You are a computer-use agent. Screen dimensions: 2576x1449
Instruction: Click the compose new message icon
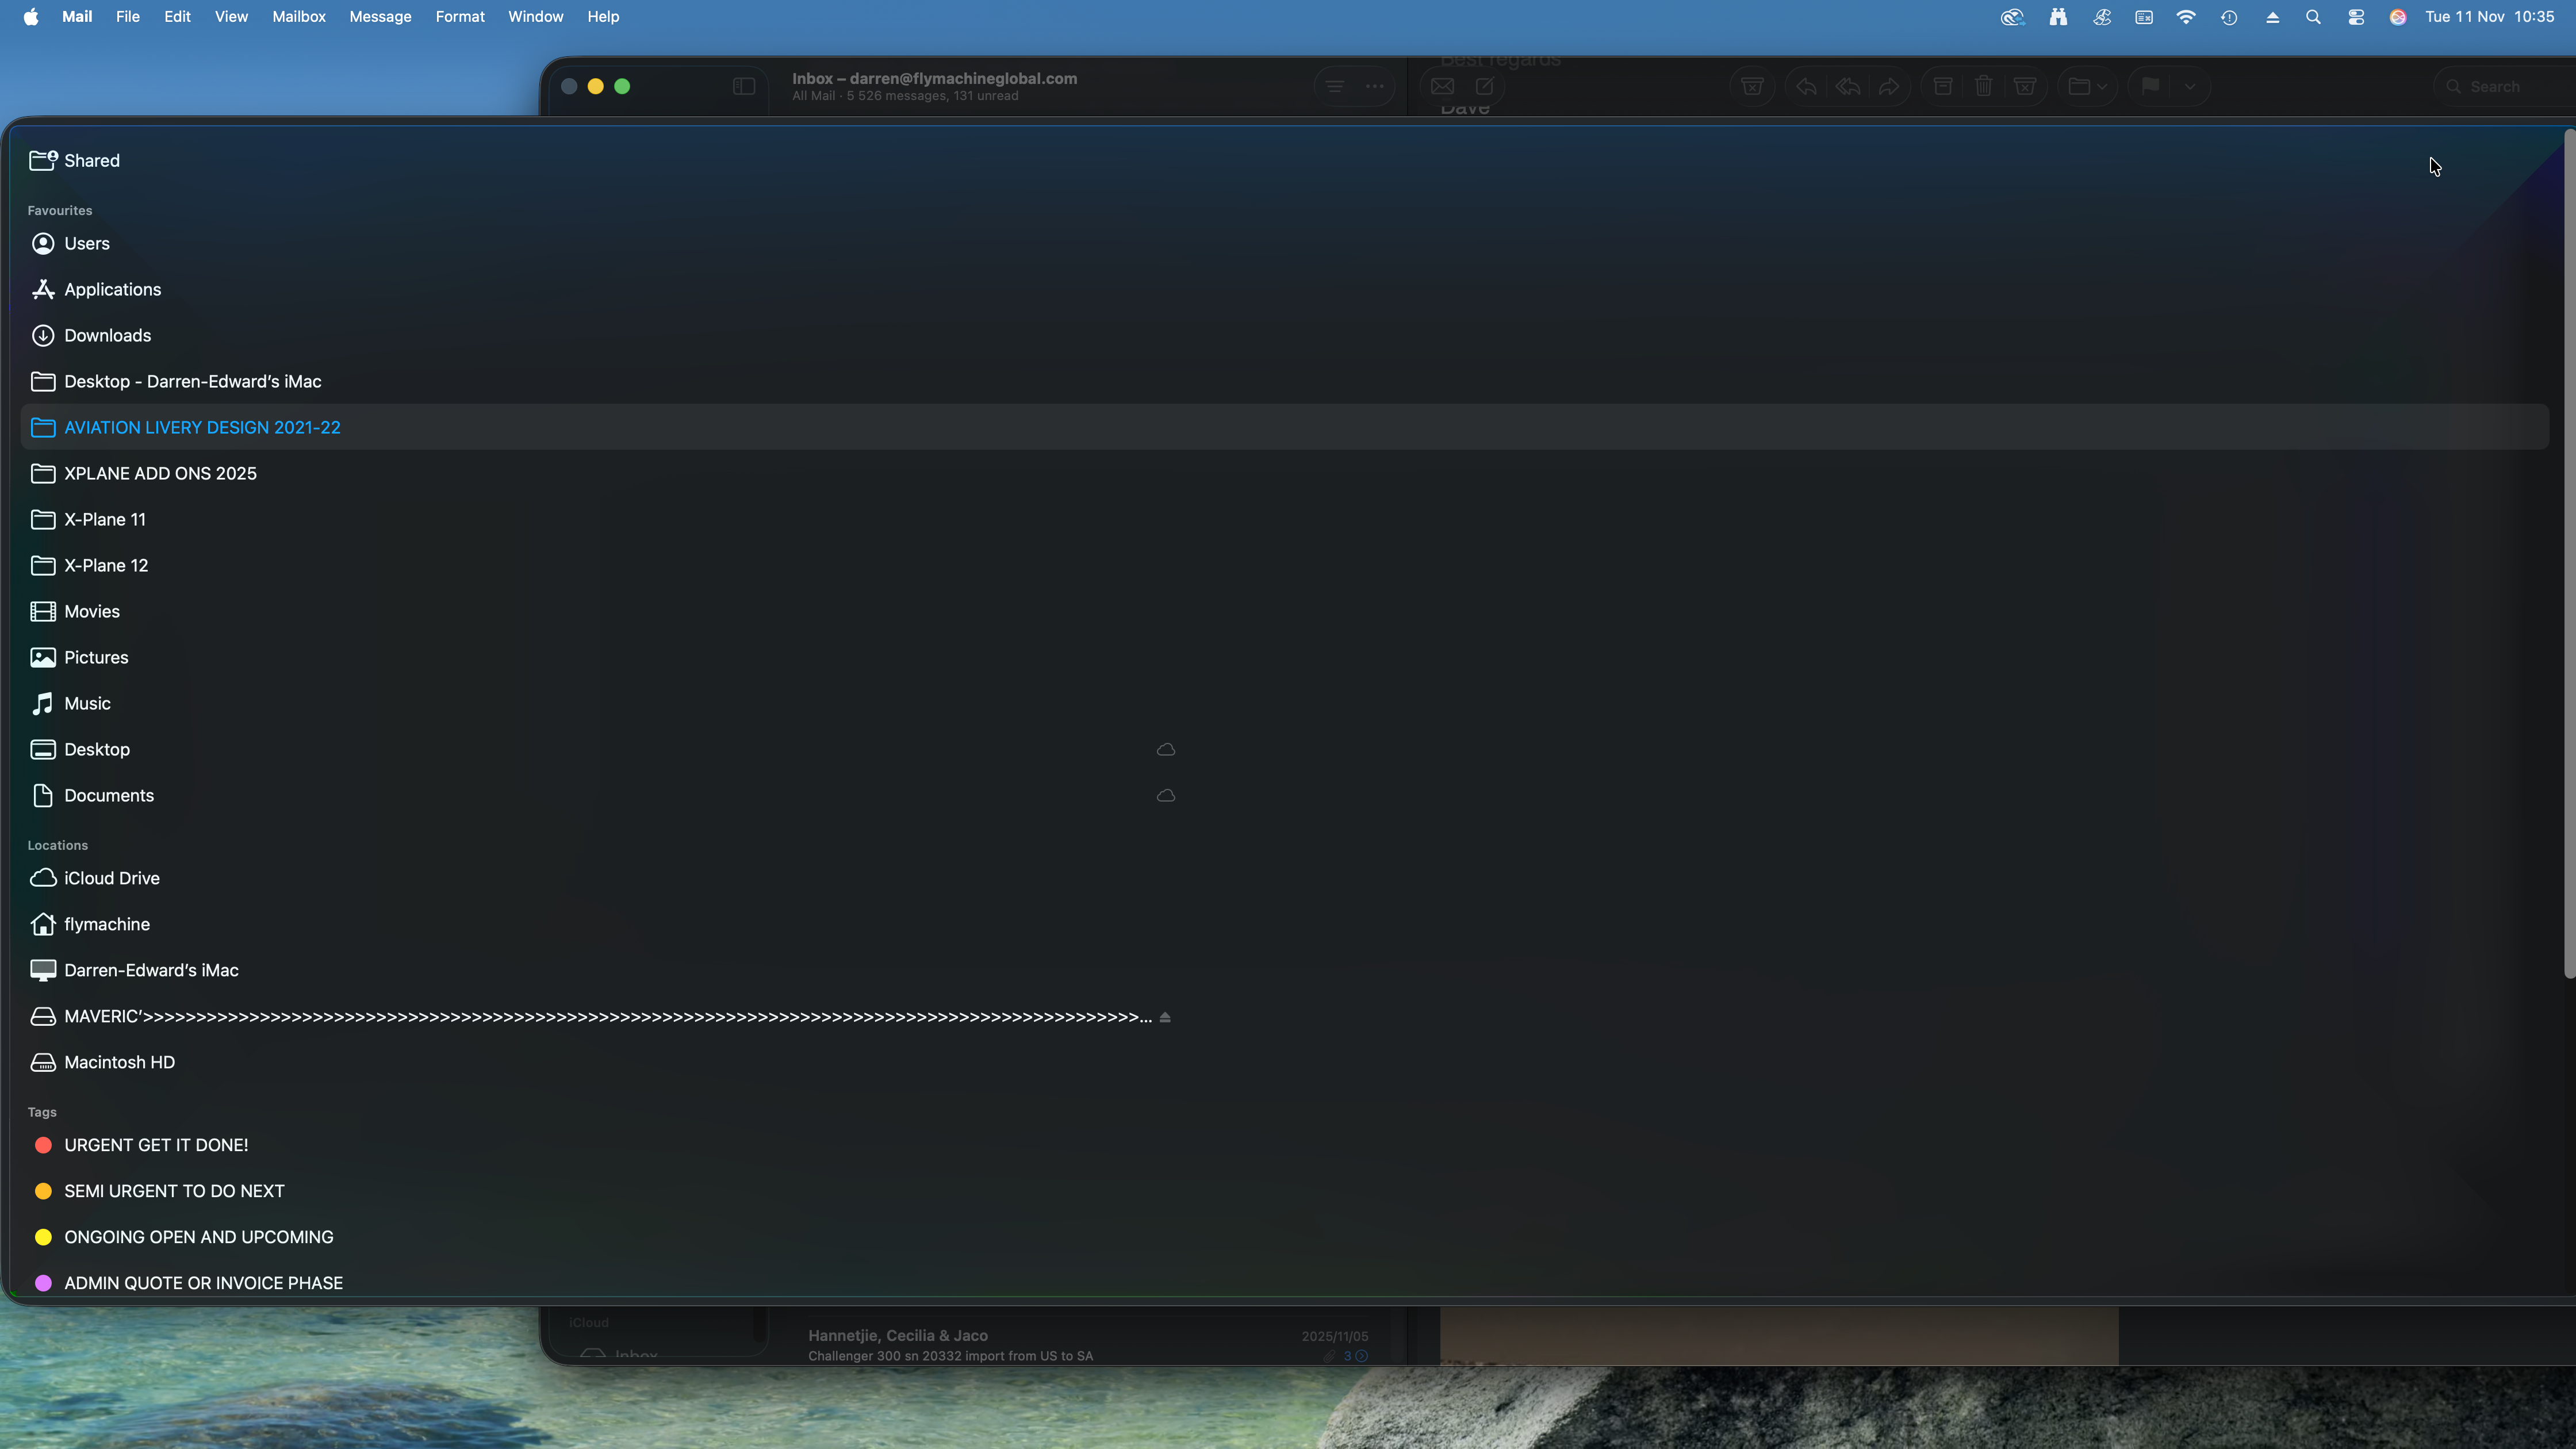point(1485,87)
